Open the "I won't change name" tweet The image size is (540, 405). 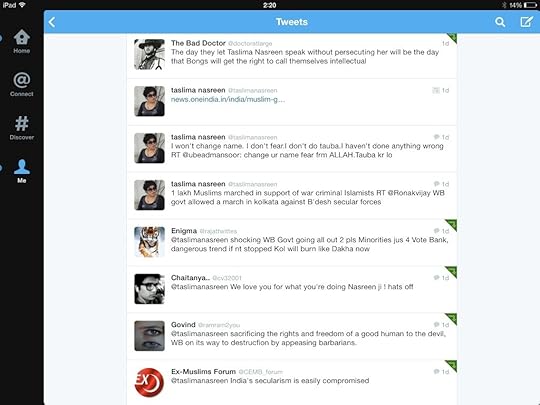coord(292,148)
